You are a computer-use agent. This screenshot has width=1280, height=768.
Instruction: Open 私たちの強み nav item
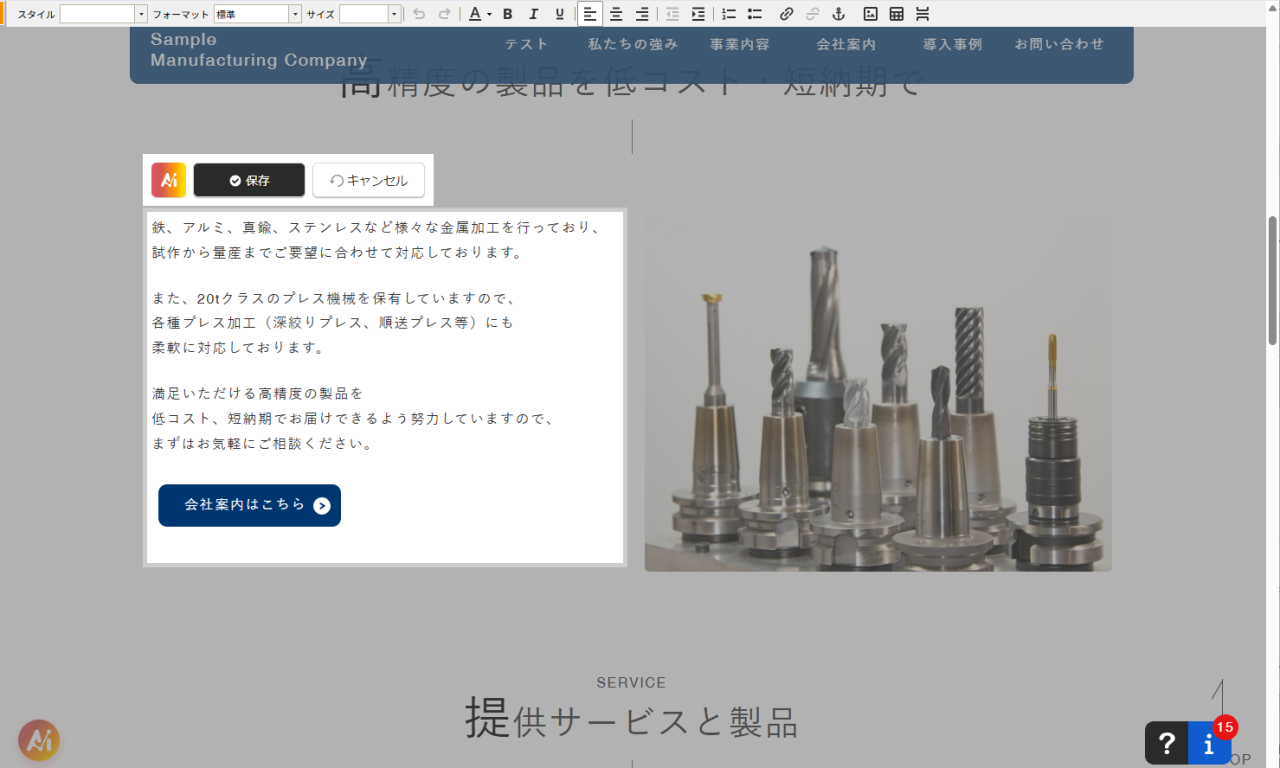point(633,44)
